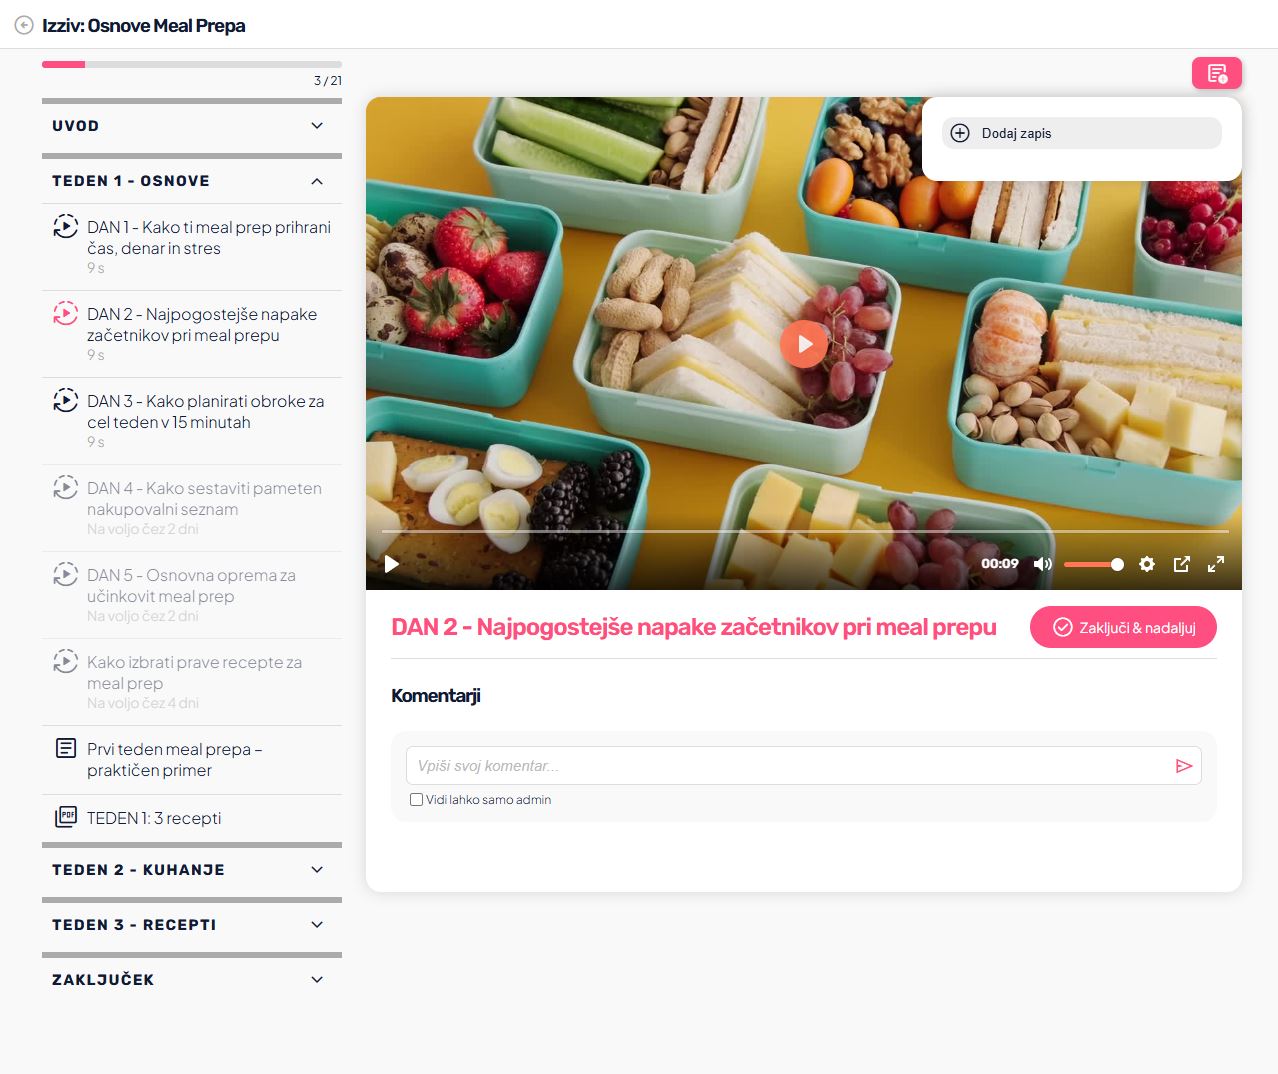Adjust the video volume slider

click(1093, 565)
